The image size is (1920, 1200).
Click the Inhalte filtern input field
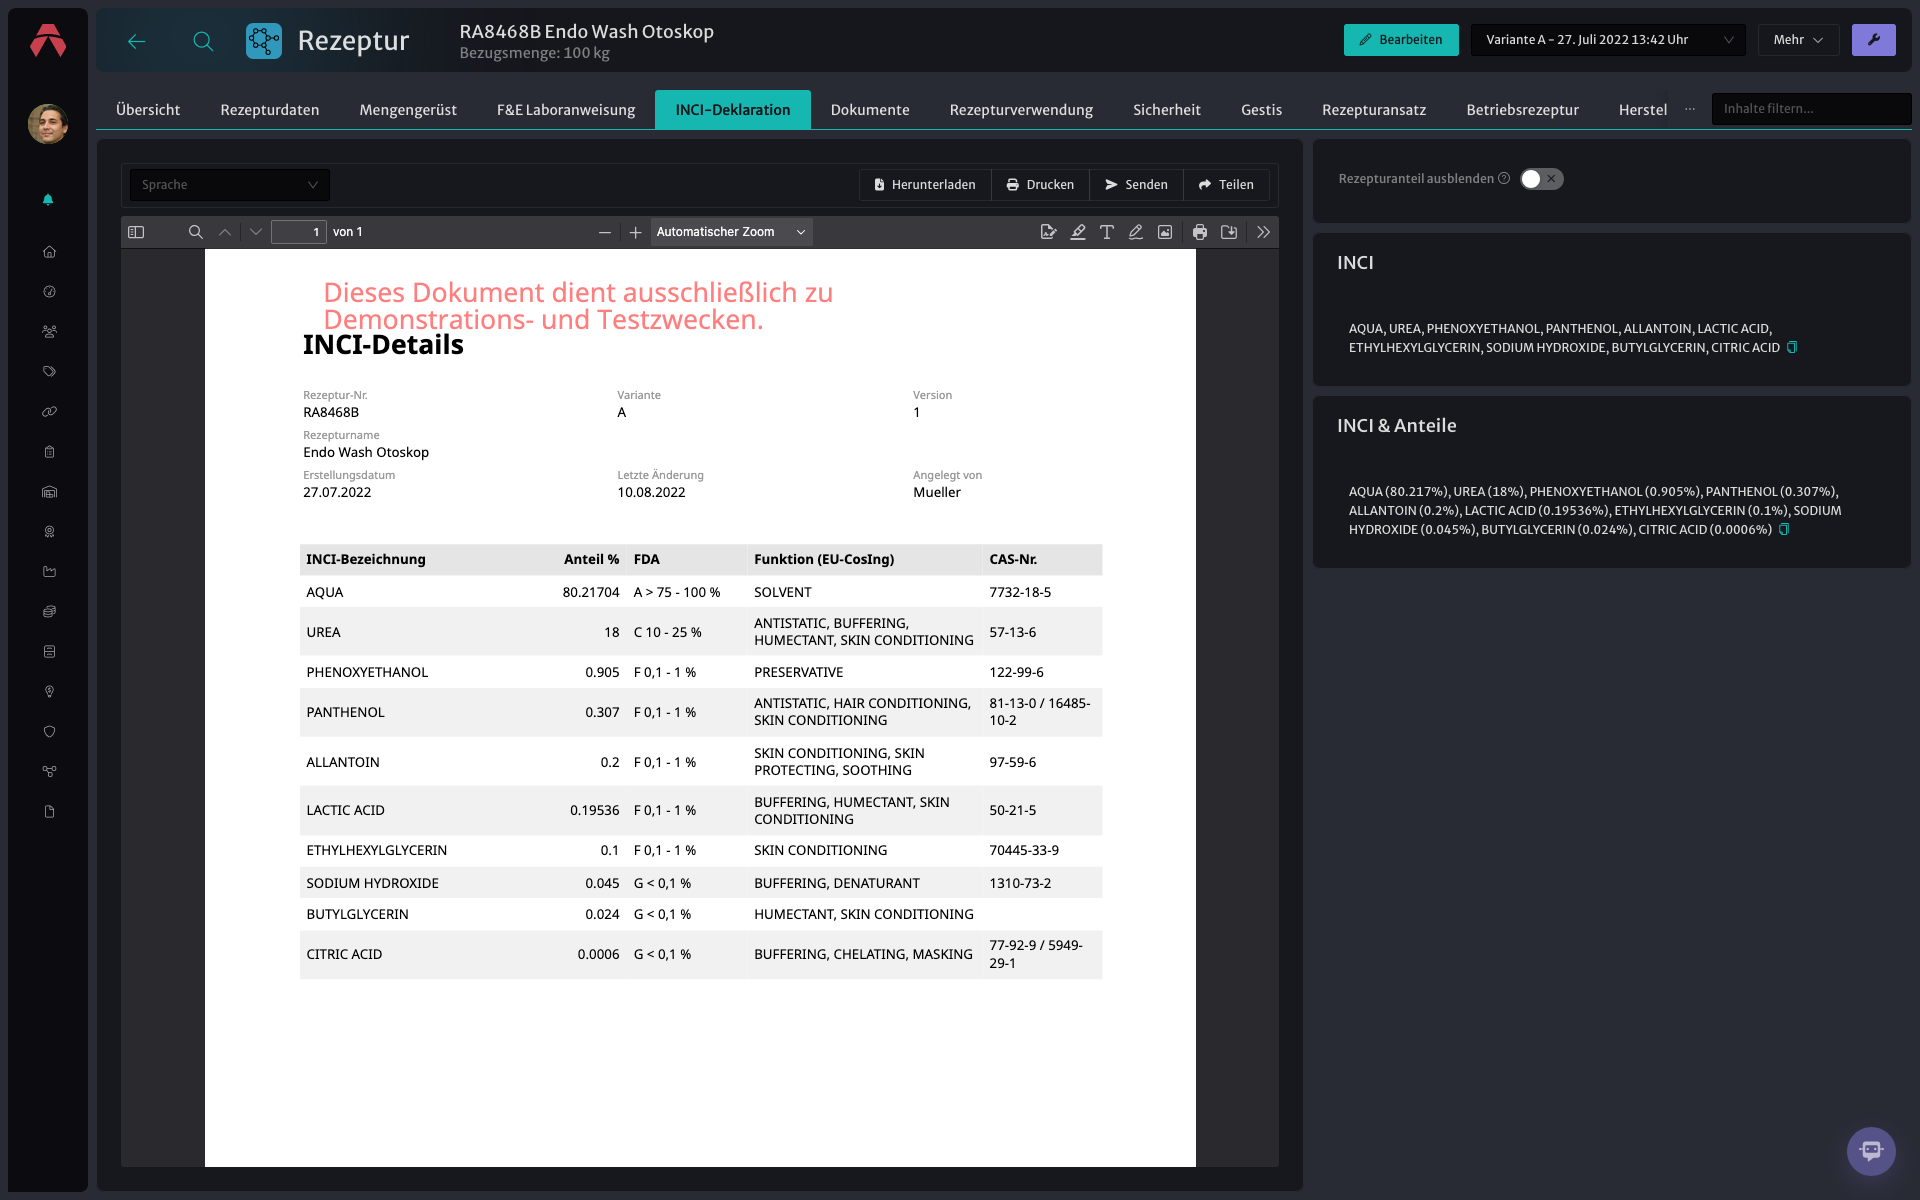tap(1811, 109)
